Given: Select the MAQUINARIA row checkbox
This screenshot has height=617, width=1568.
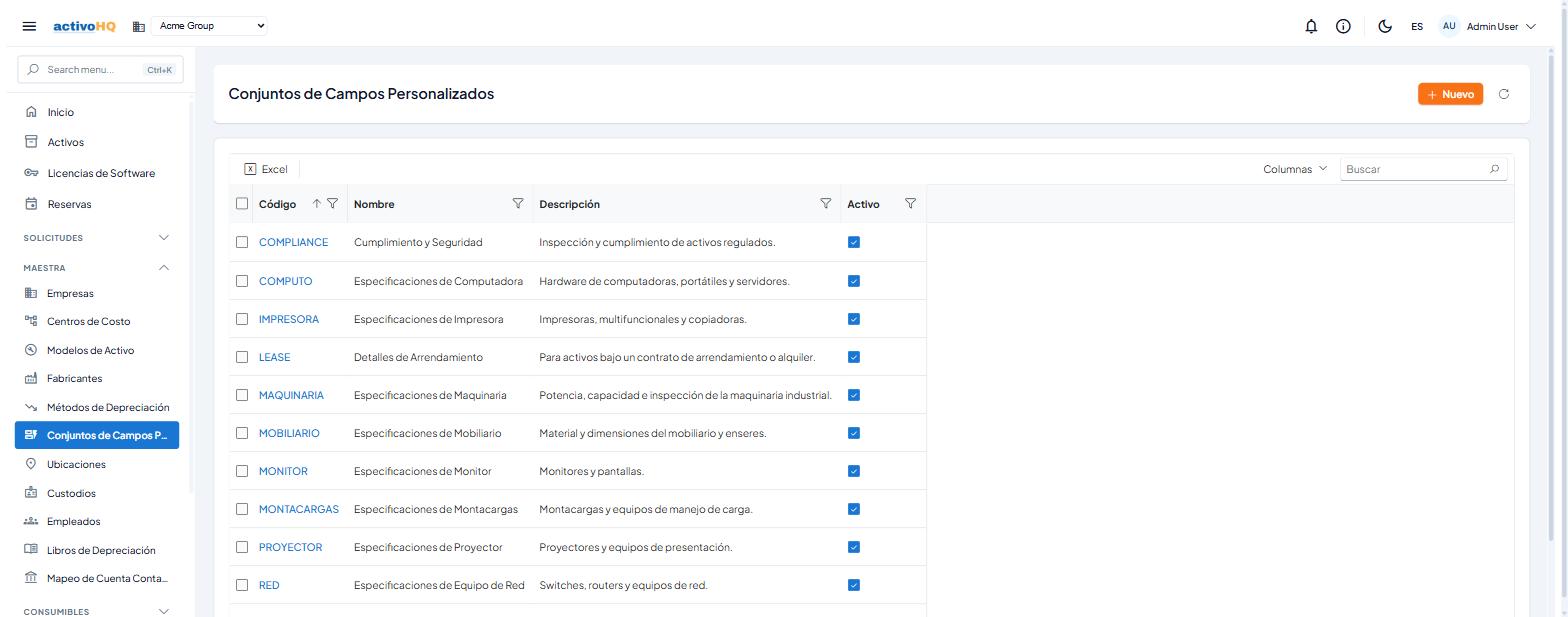Looking at the screenshot, I should pyautogui.click(x=242, y=395).
